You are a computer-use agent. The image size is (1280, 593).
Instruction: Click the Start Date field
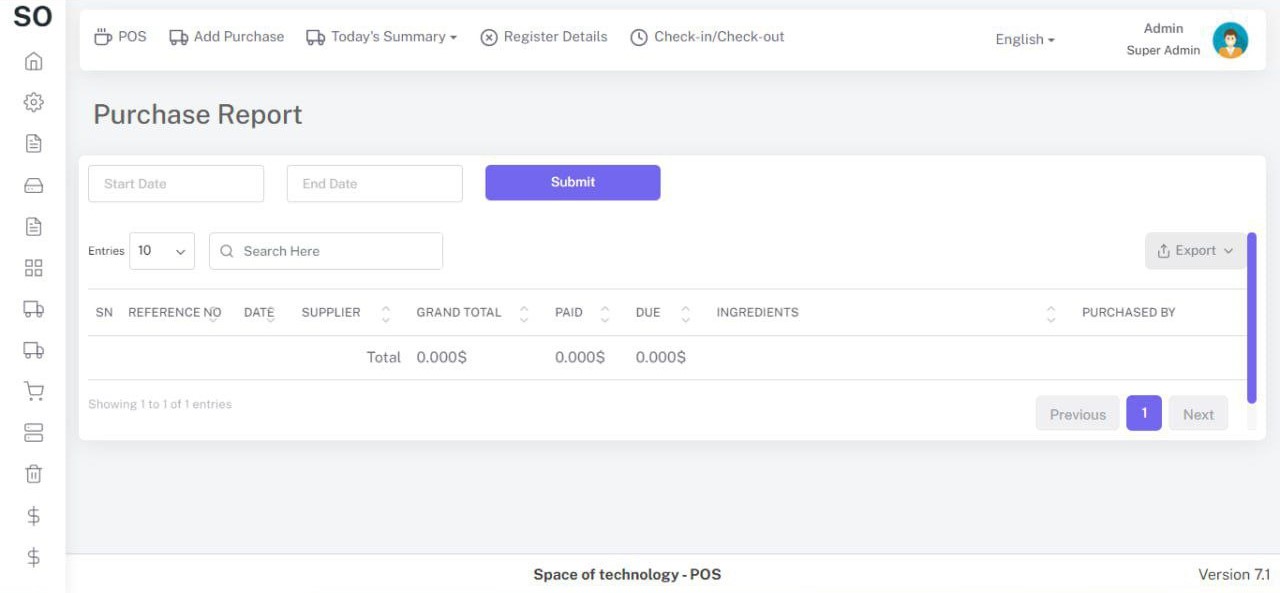[x=176, y=184]
